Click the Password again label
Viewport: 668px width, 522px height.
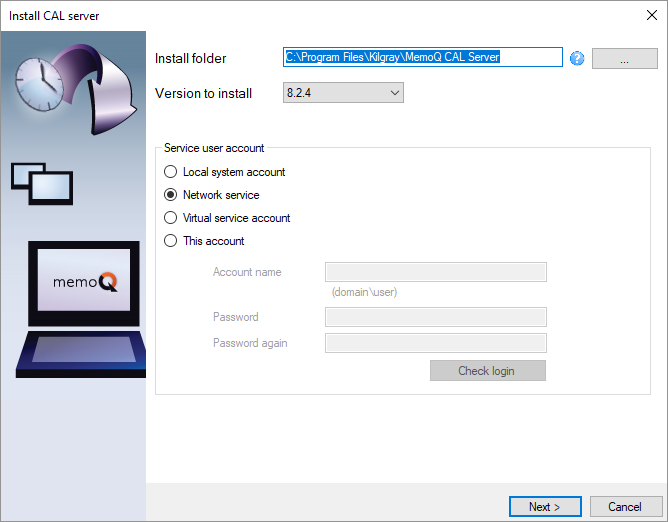pyautogui.click(x=250, y=343)
